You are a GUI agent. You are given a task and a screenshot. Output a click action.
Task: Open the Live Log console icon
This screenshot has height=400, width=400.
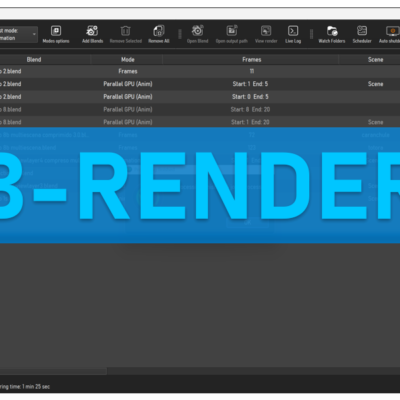click(293, 31)
